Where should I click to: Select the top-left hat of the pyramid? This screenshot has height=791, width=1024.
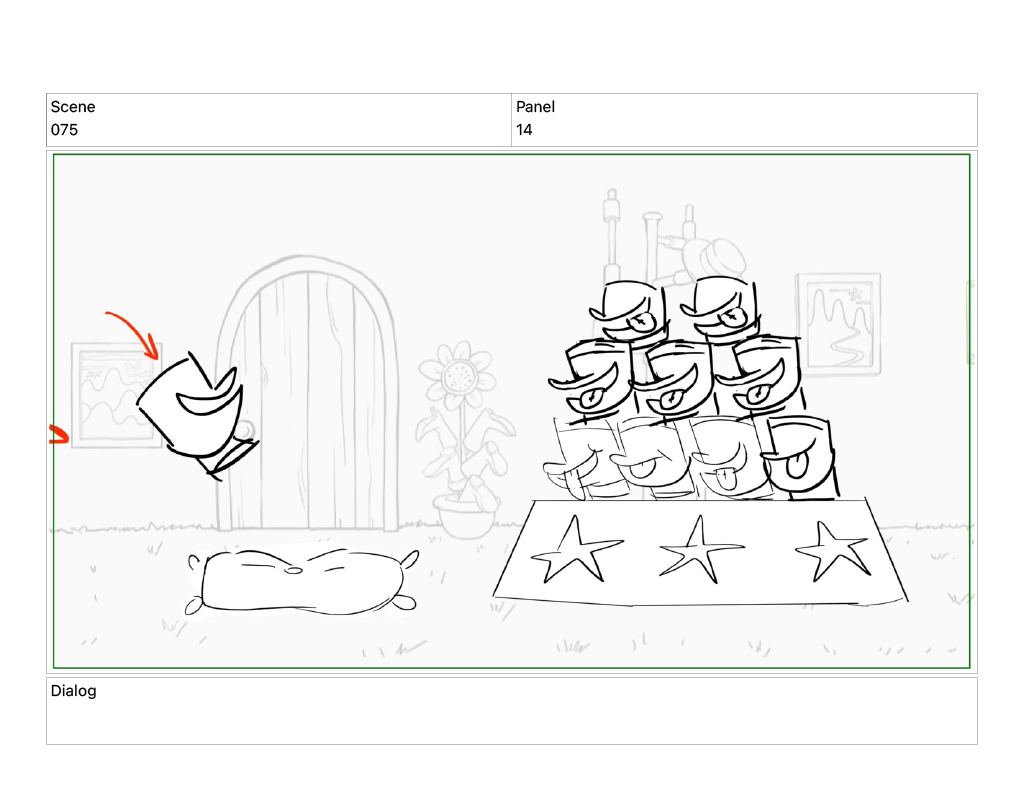pyautogui.click(x=628, y=311)
